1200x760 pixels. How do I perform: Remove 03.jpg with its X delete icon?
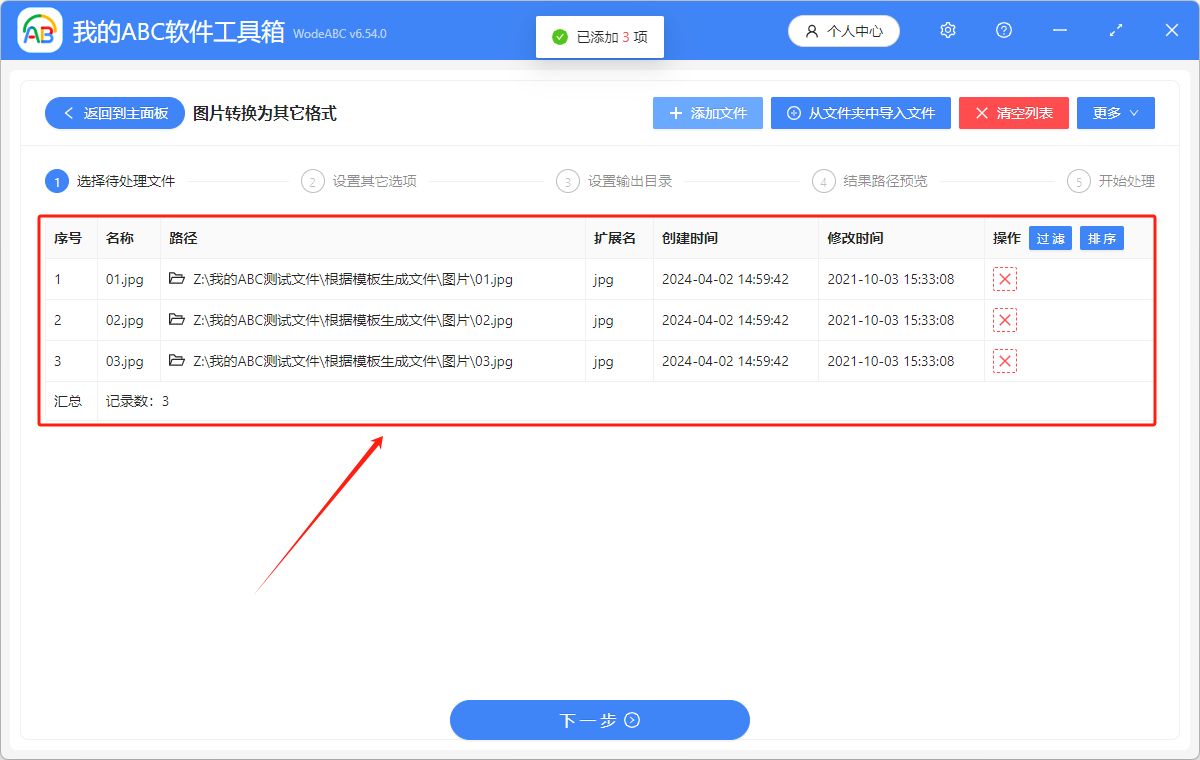[x=1004, y=361]
